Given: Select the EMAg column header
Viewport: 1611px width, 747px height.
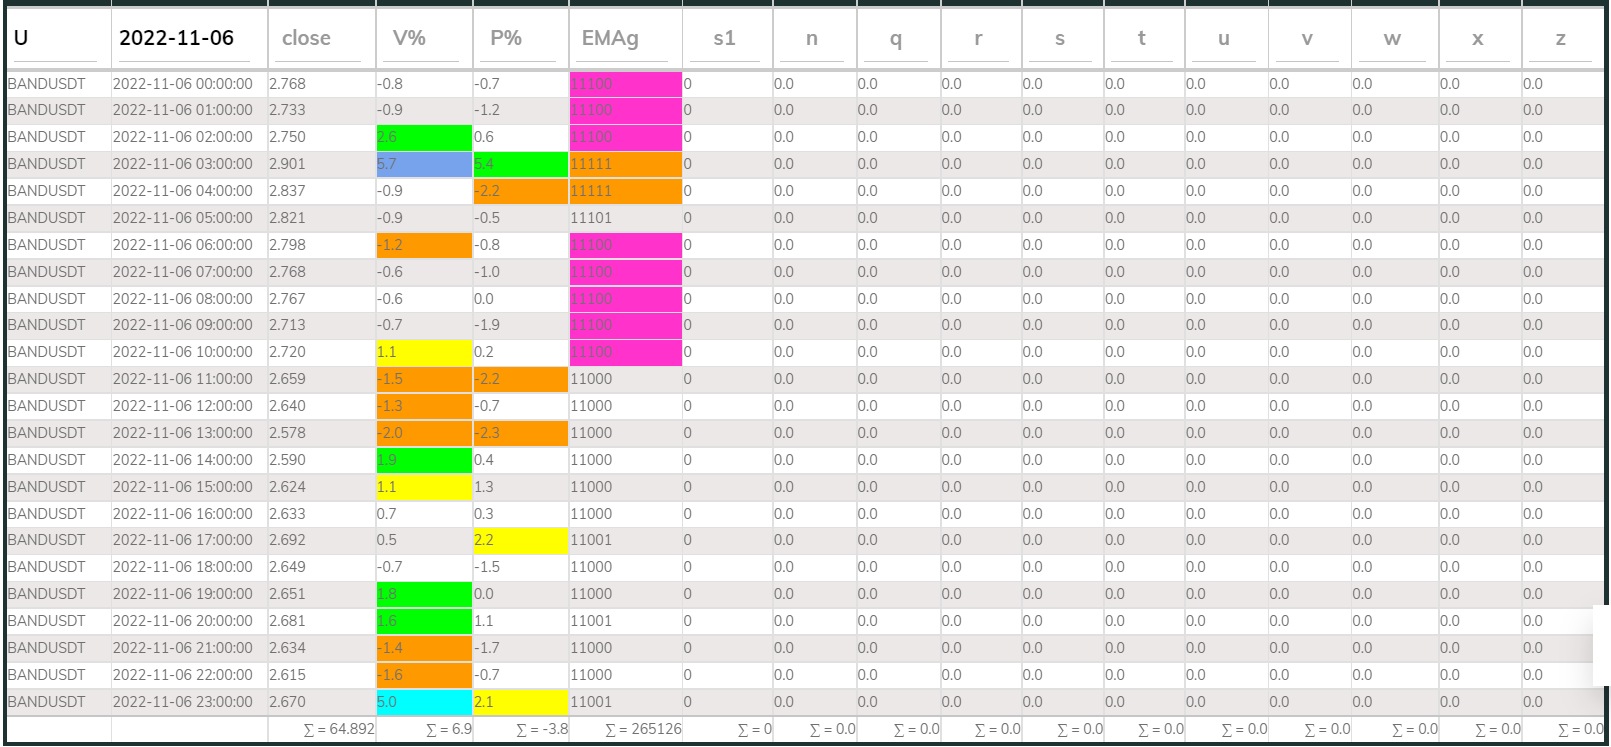Looking at the screenshot, I should coord(625,38).
